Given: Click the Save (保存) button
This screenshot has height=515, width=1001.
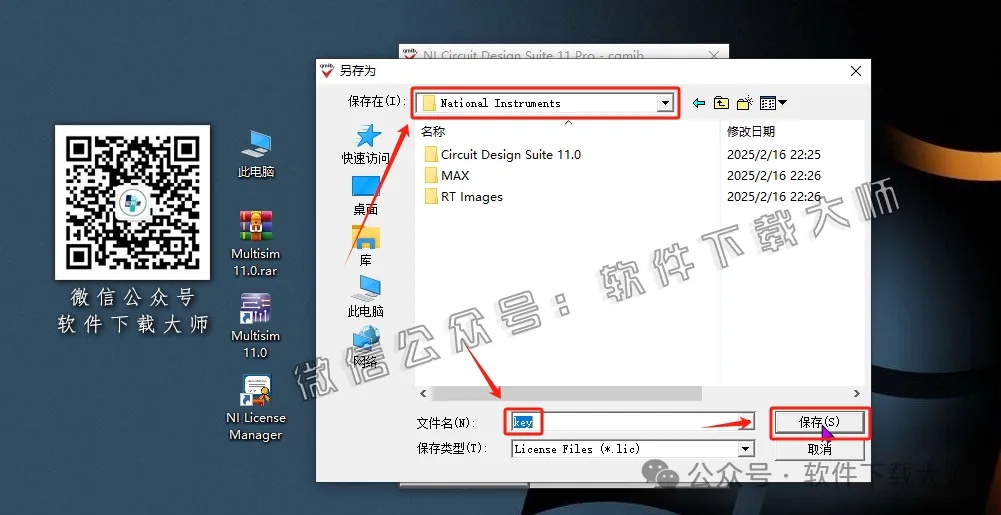Looking at the screenshot, I should click(819, 422).
